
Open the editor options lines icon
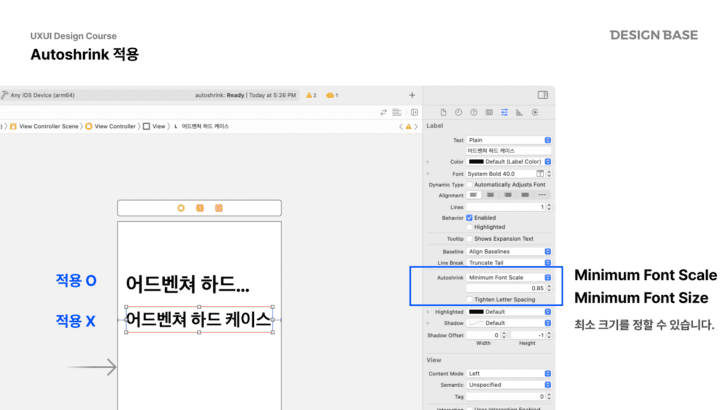pos(397,112)
